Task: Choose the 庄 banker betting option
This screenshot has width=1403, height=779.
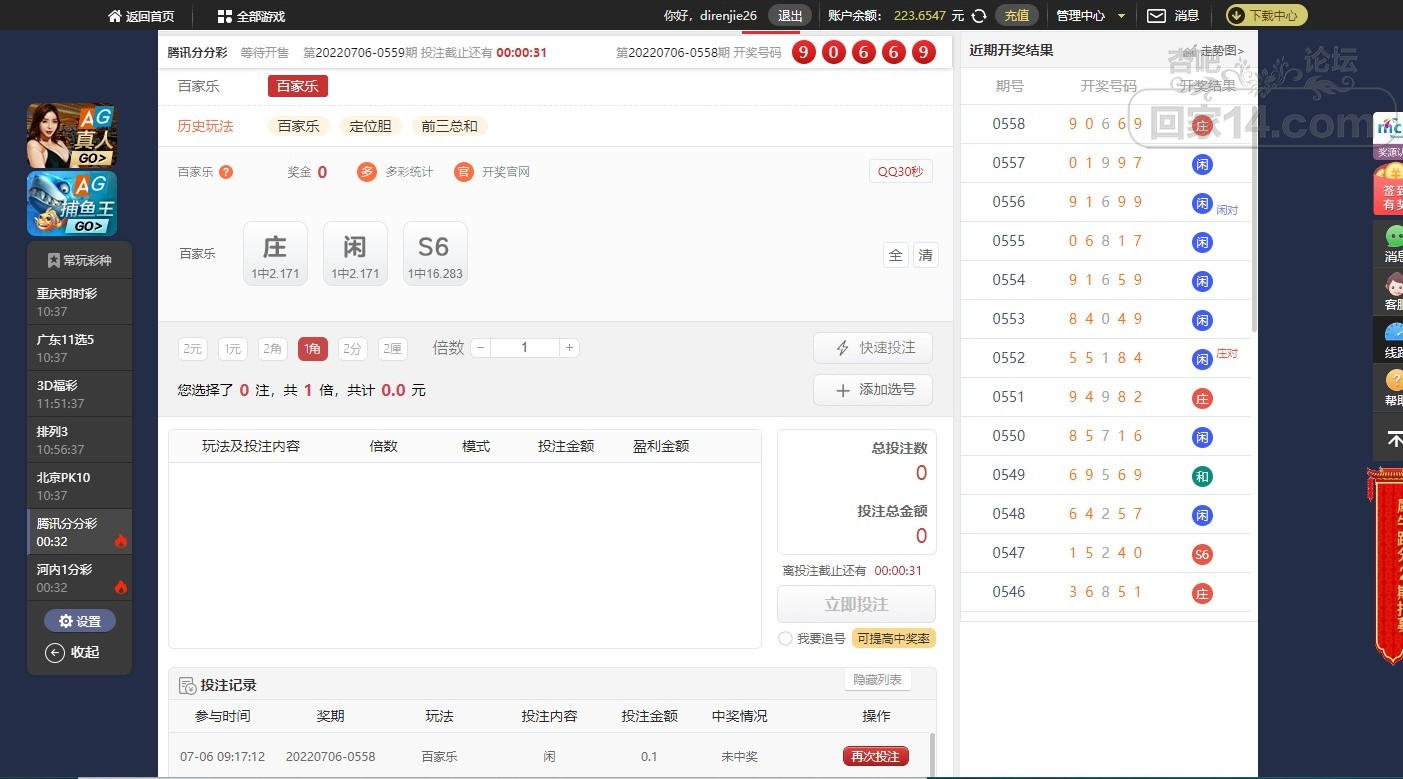Action: (x=275, y=253)
